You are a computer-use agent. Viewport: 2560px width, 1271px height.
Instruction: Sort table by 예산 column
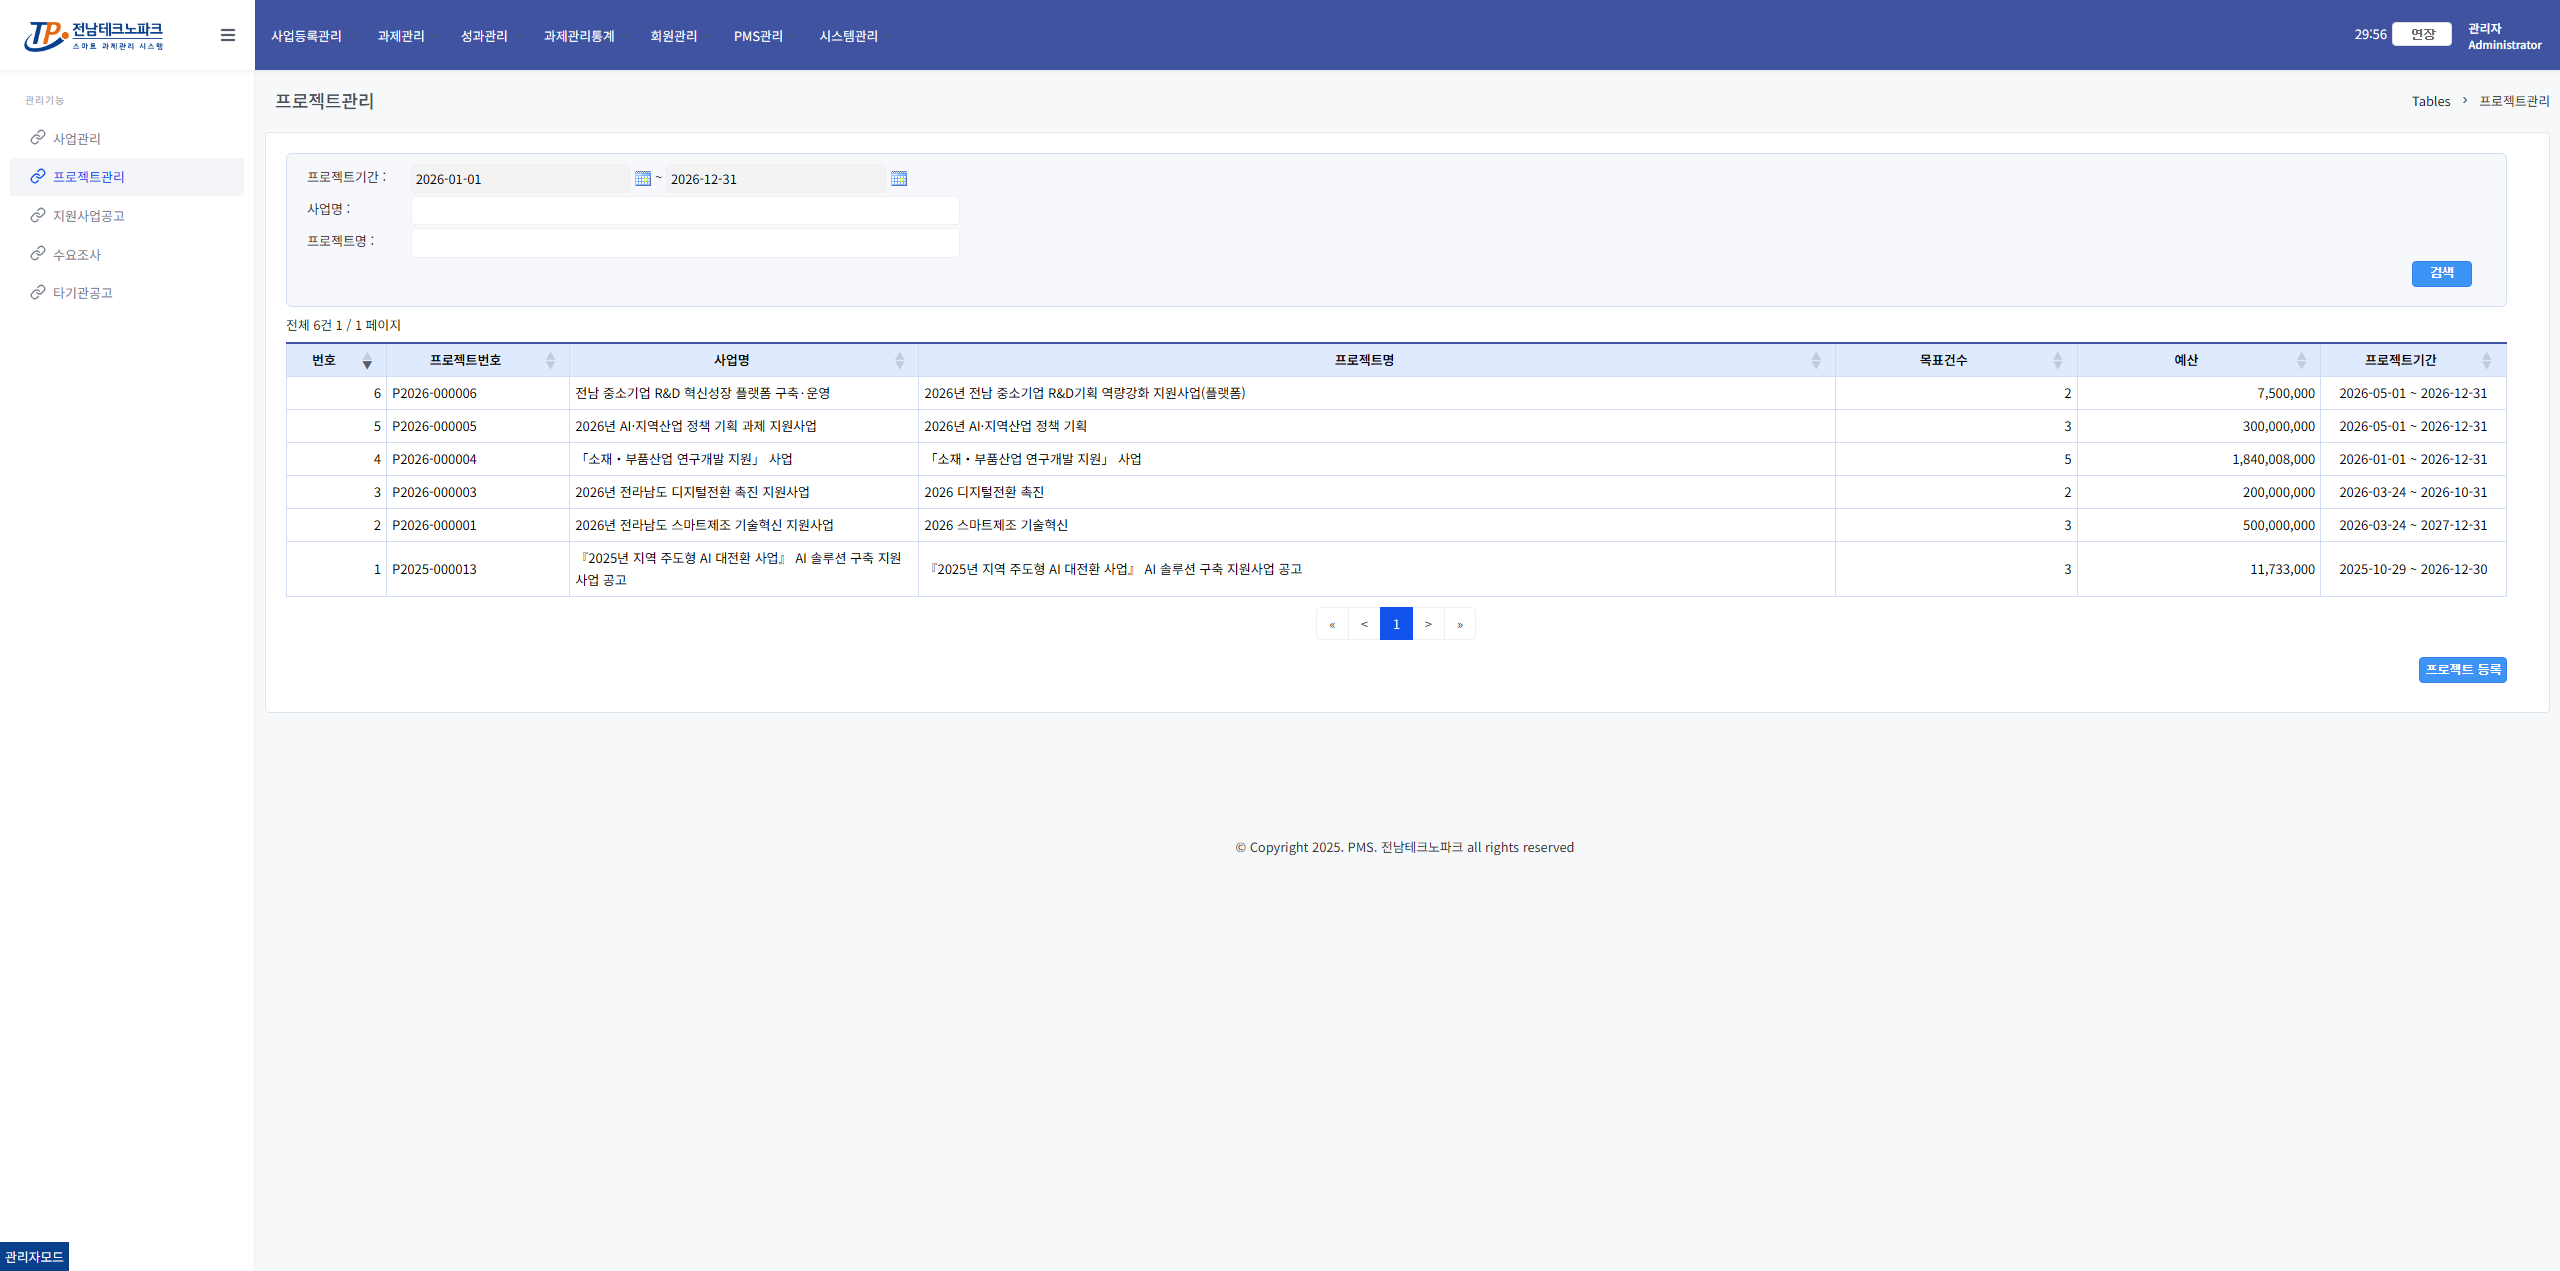(2301, 360)
